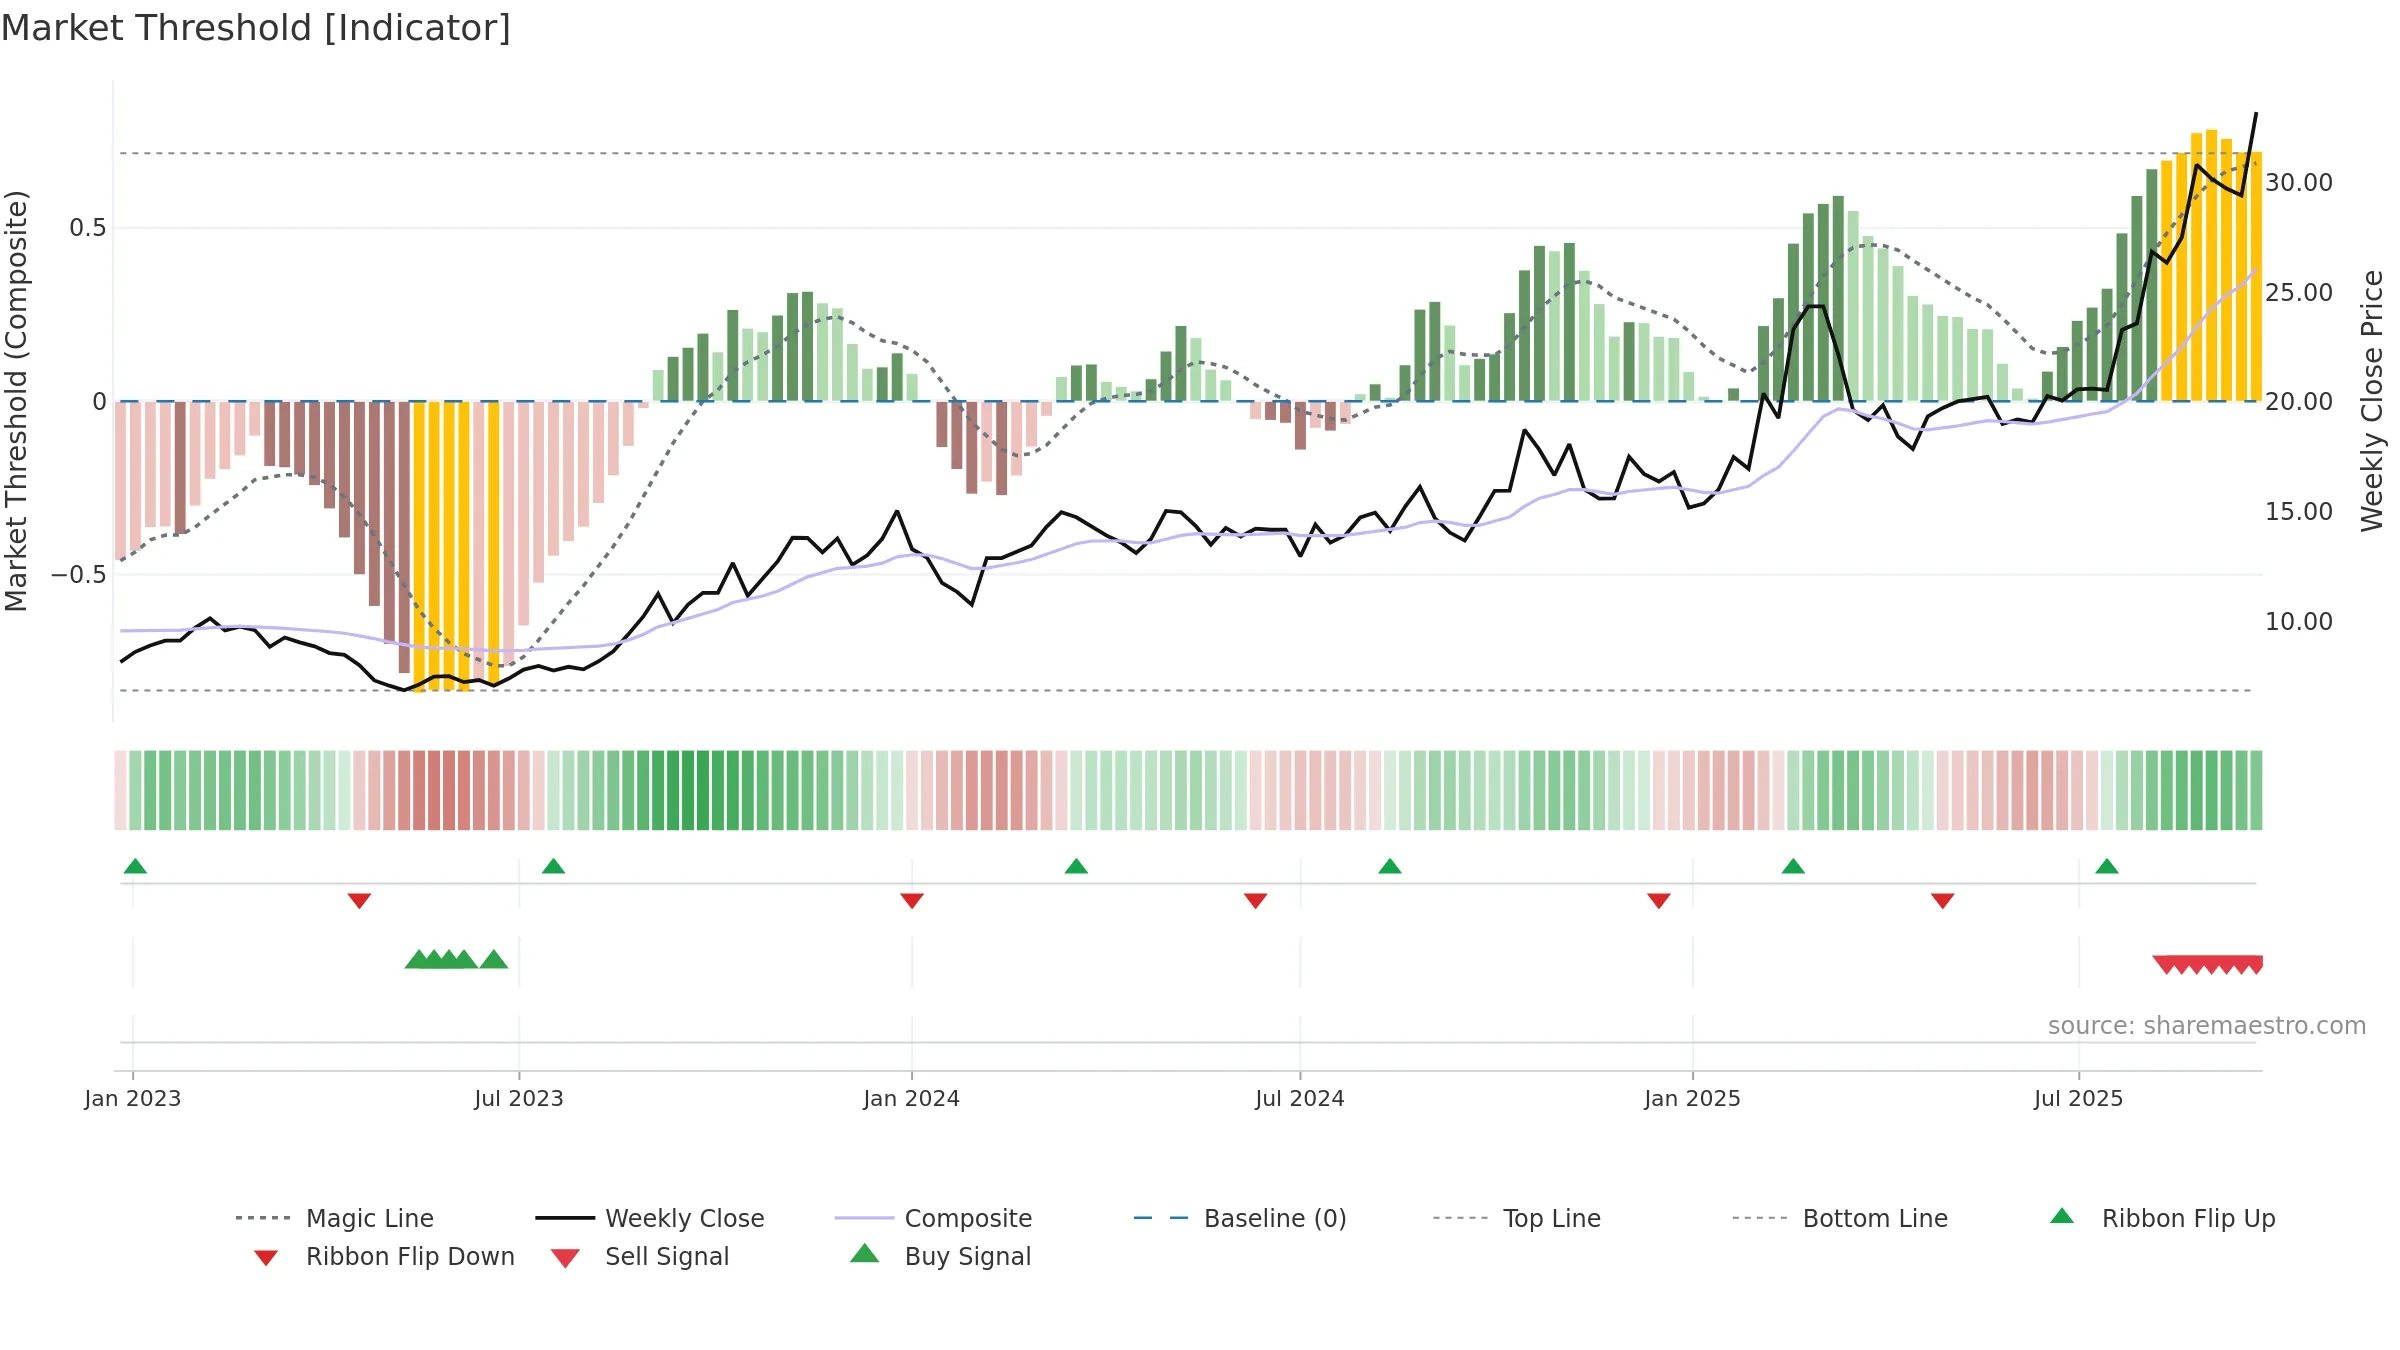Select the ribbon flip down marker in April 2025

1943,901
